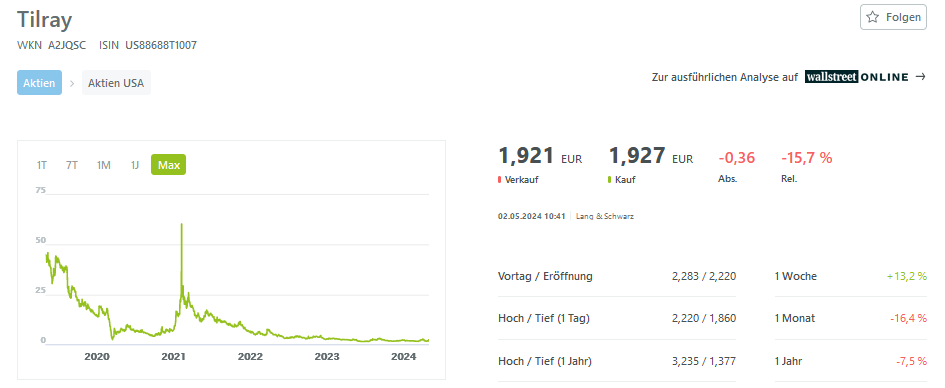
Task: Click the wallstreet ONLINE logo
Action: pyautogui.click(x=856, y=77)
